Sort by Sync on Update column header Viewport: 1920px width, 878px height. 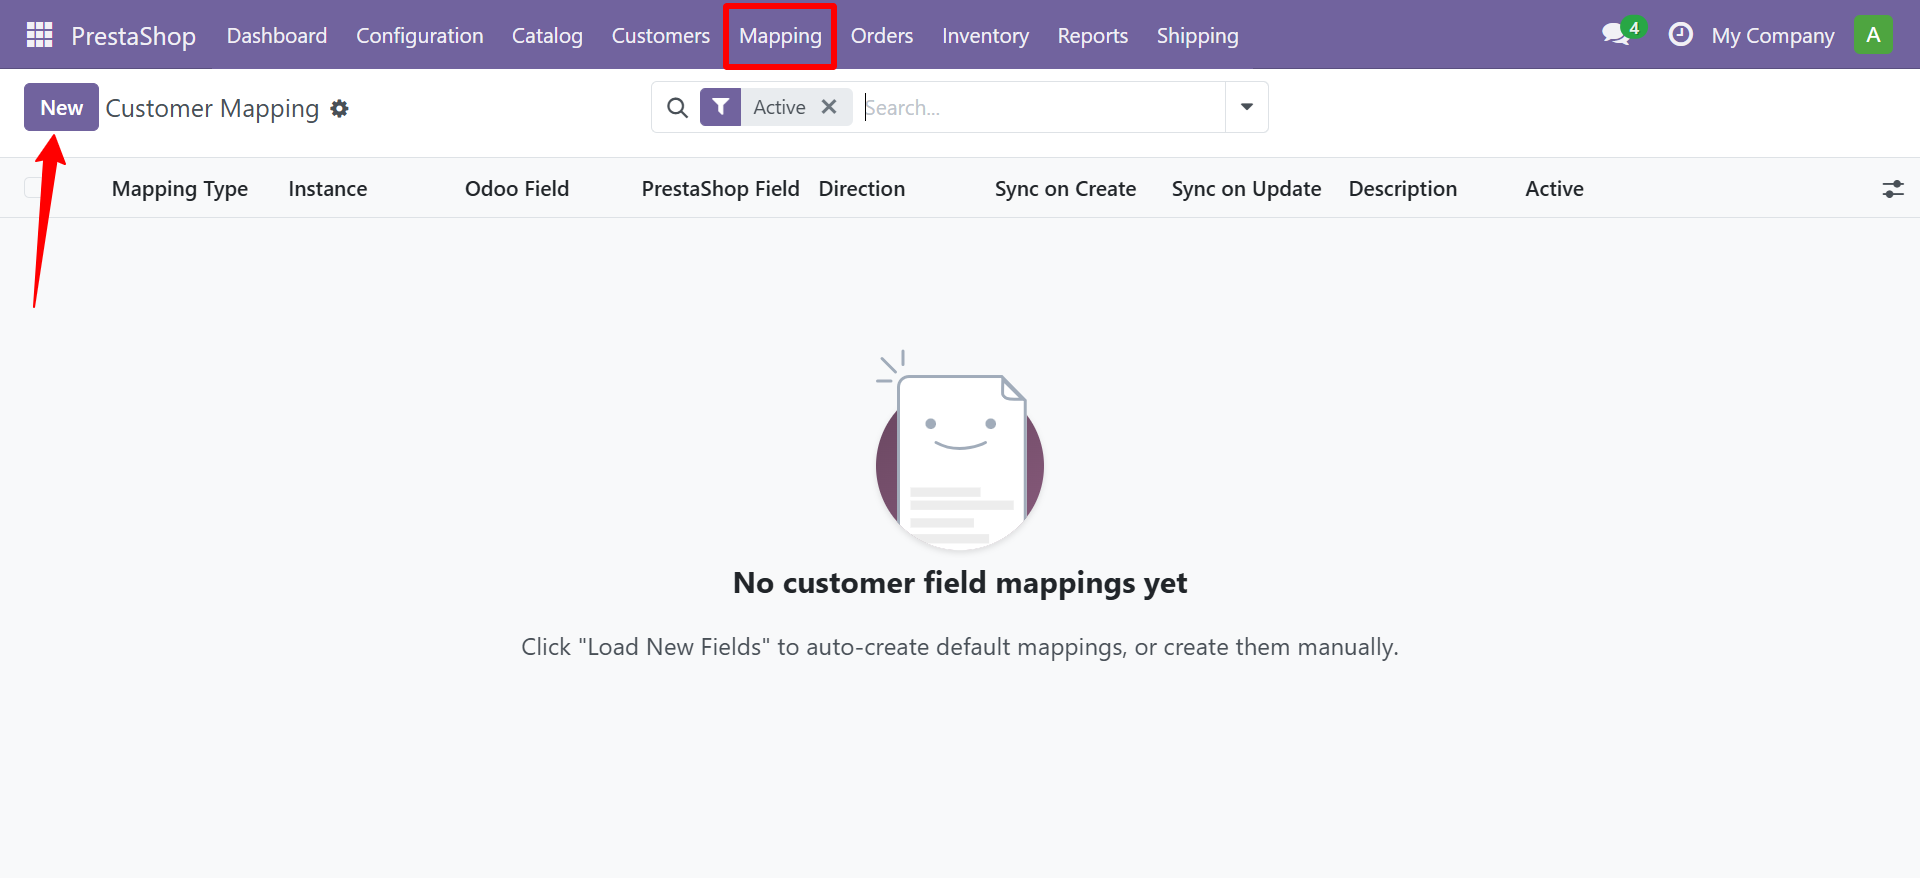pyautogui.click(x=1246, y=189)
